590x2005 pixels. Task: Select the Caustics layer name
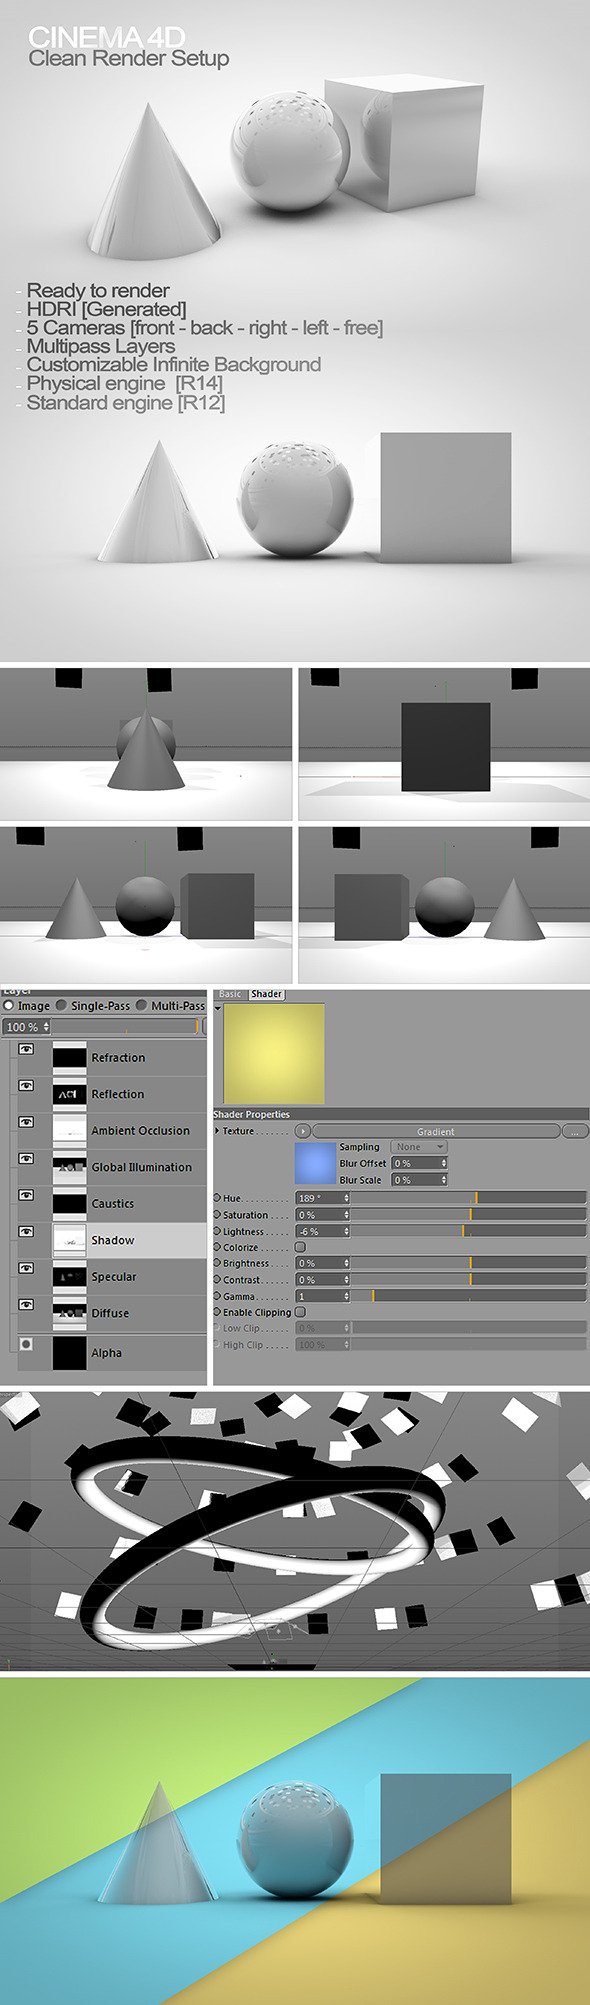click(x=112, y=1204)
